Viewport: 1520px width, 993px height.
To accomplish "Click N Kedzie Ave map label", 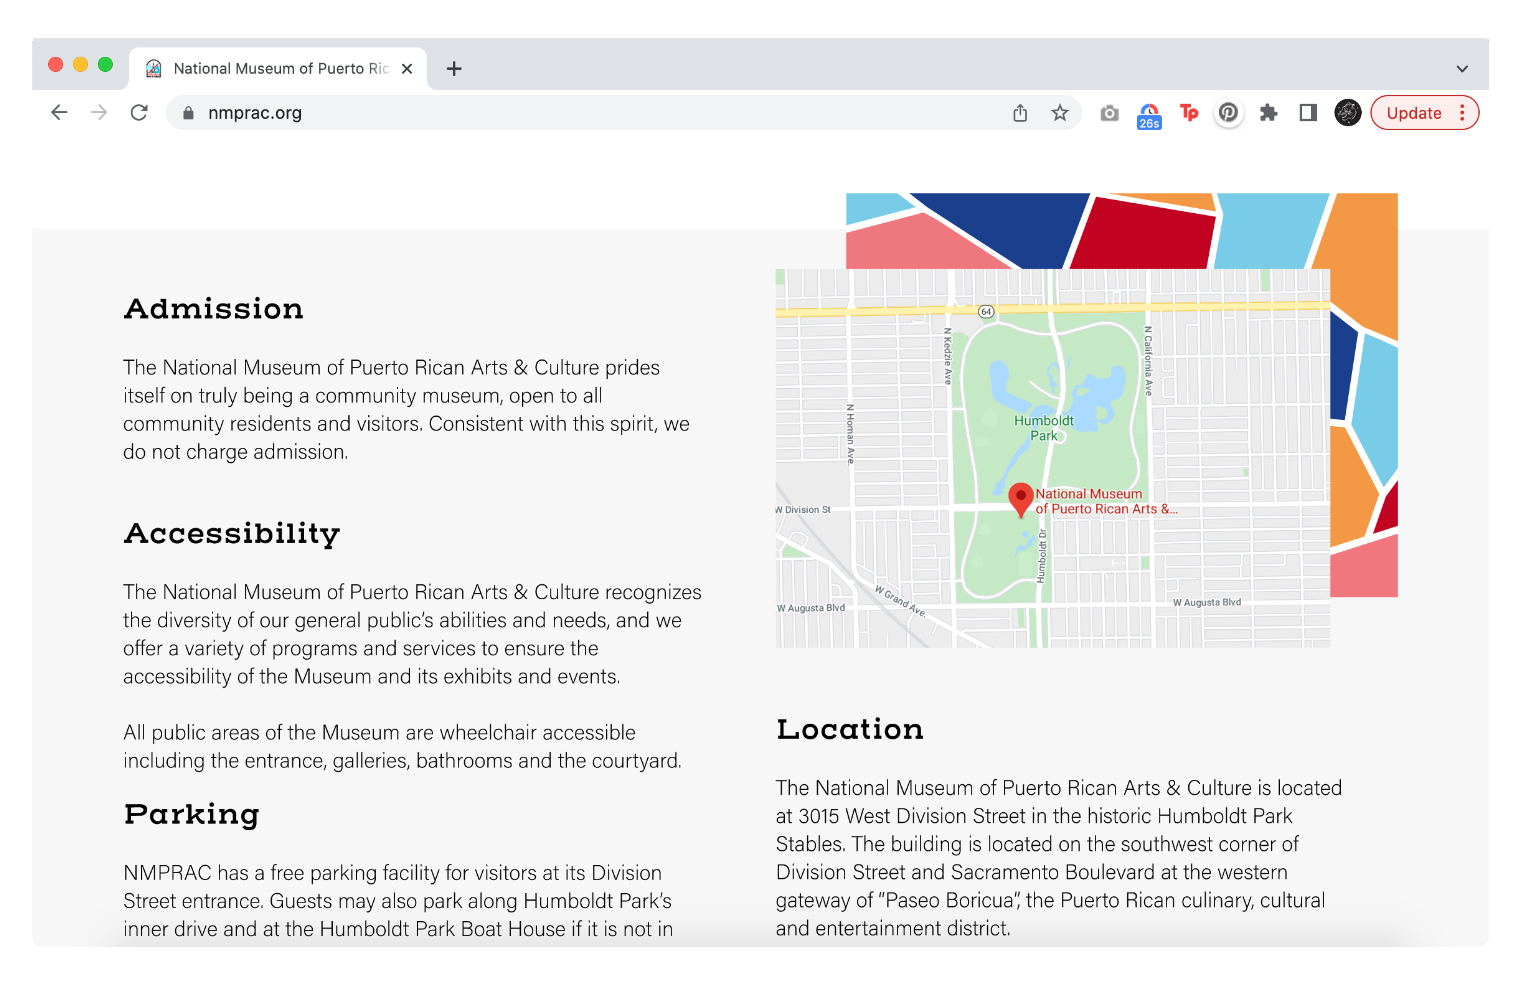I will [948, 355].
